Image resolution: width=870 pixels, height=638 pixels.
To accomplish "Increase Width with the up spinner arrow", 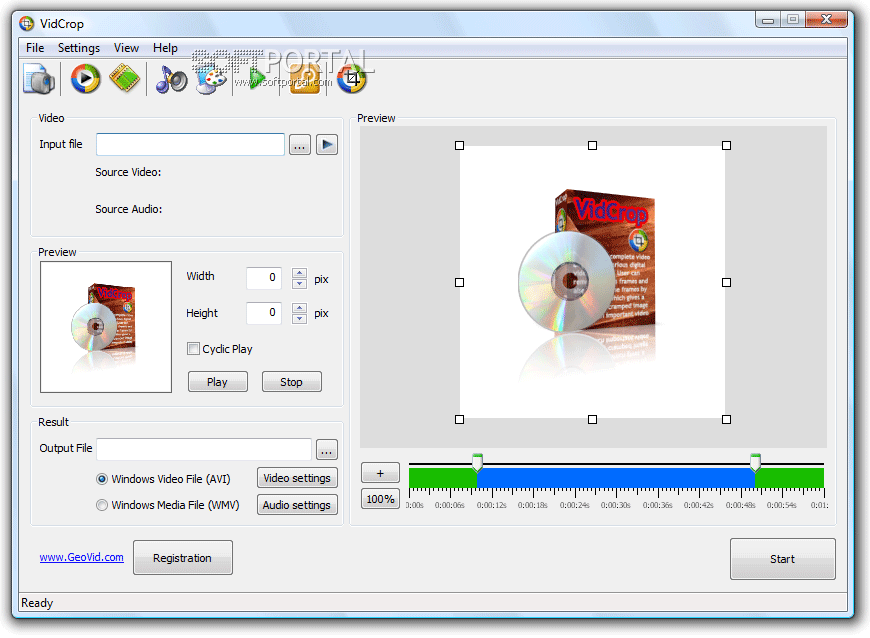I will click(300, 272).
